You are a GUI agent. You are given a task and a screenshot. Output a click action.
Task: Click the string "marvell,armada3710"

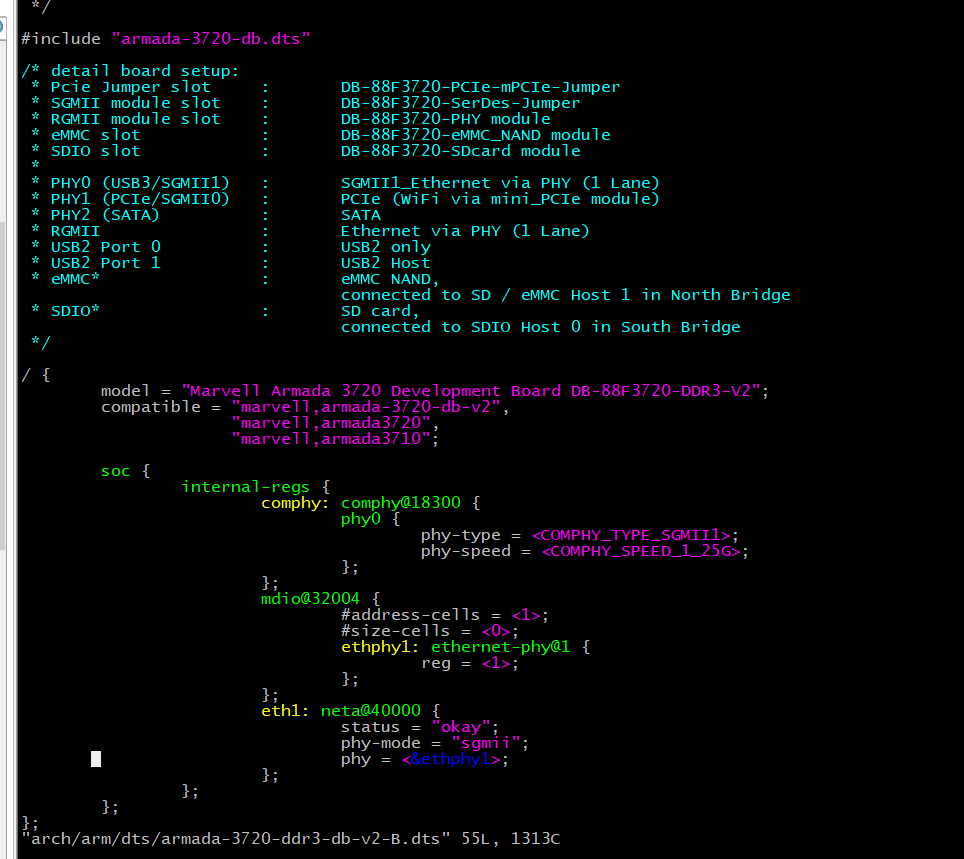331,438
